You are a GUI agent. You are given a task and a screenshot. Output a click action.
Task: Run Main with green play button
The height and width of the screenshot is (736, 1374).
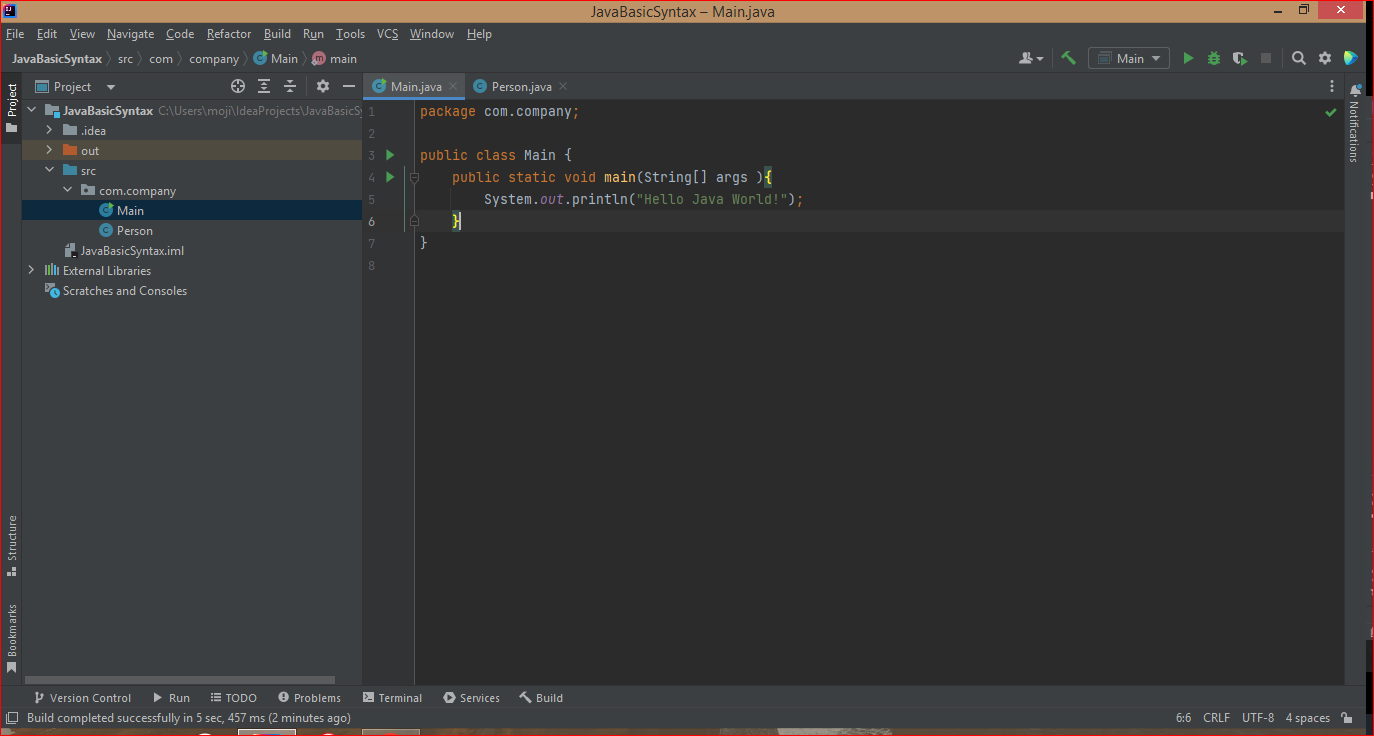click(1188, 58)
